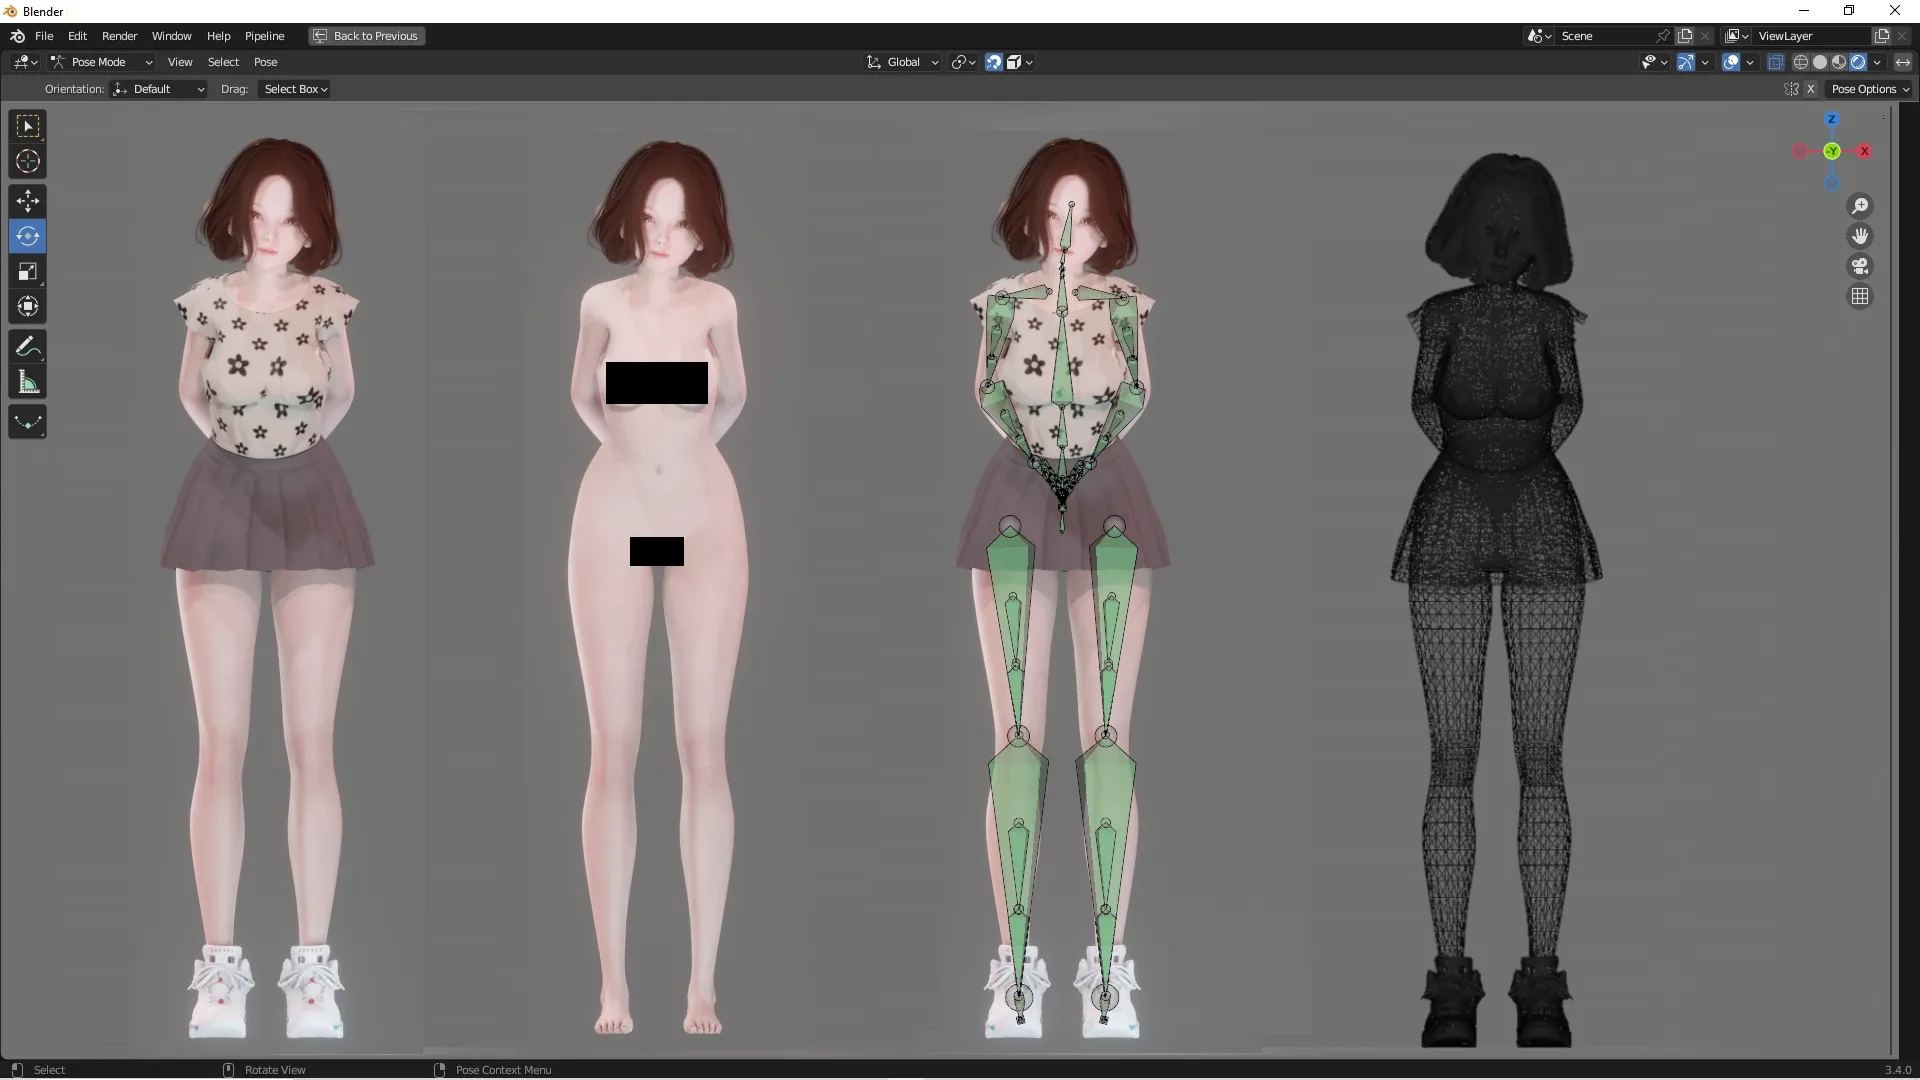Click the Pose menu item

(265, 62)
